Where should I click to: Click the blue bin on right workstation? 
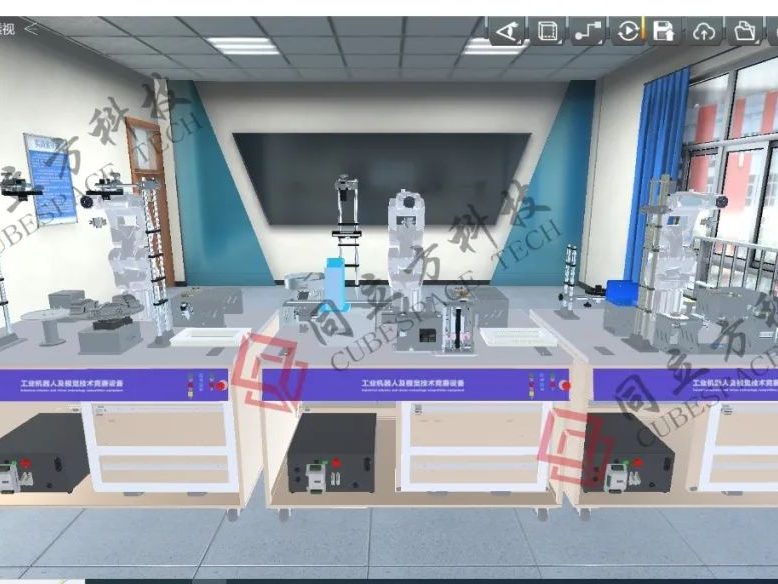pos(622,292)
